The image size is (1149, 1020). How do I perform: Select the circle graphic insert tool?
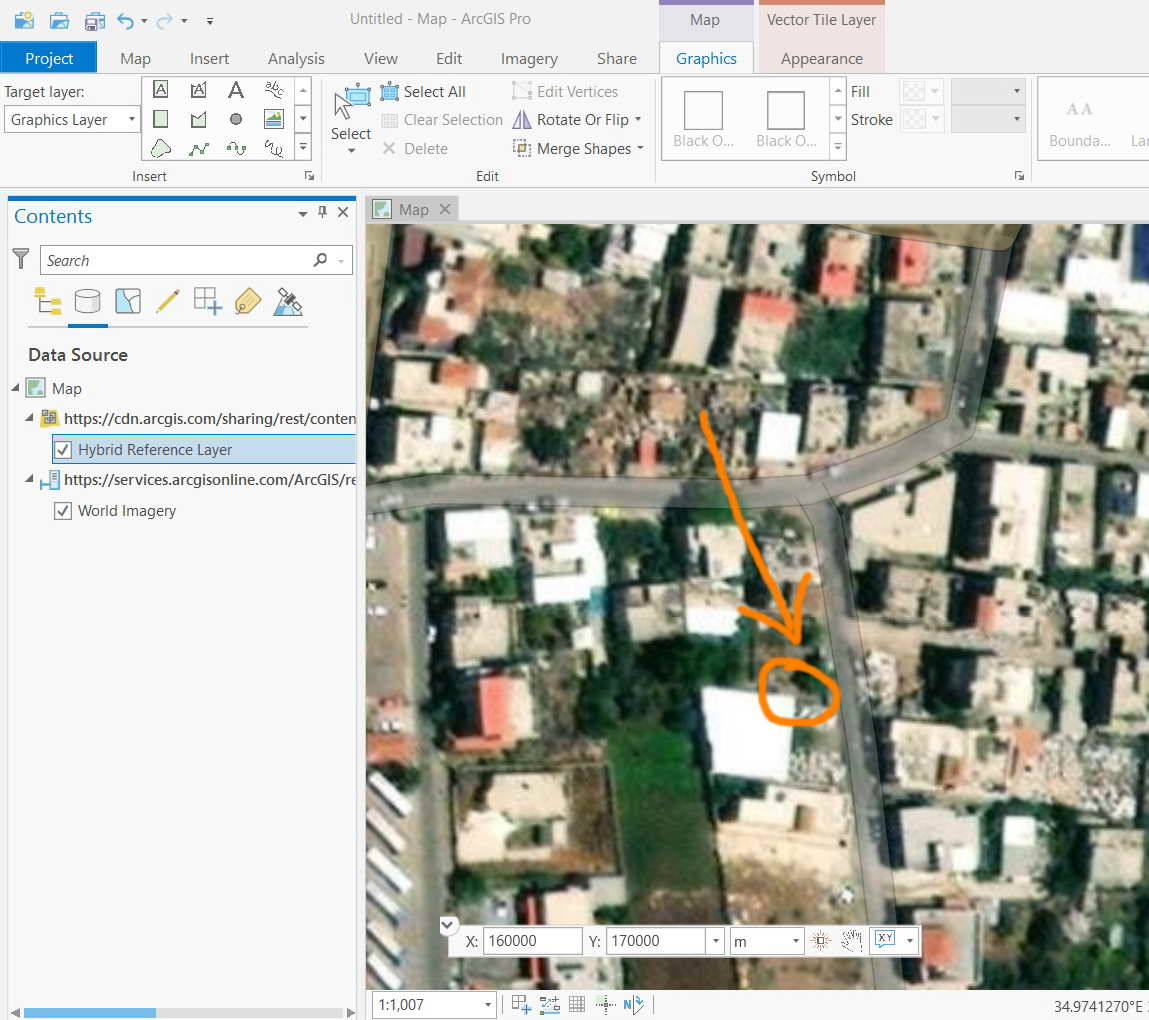point(236,119)
